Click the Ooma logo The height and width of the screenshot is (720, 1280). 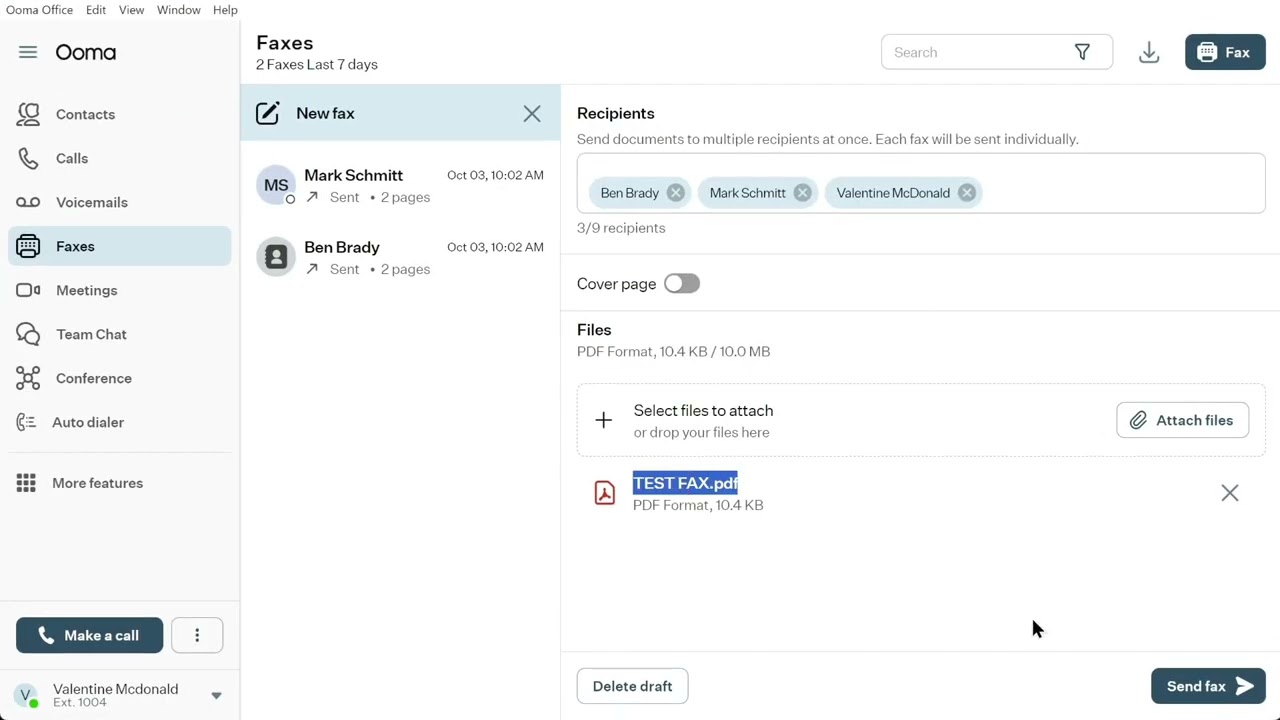pyautogui.click(x=86, y=52)
